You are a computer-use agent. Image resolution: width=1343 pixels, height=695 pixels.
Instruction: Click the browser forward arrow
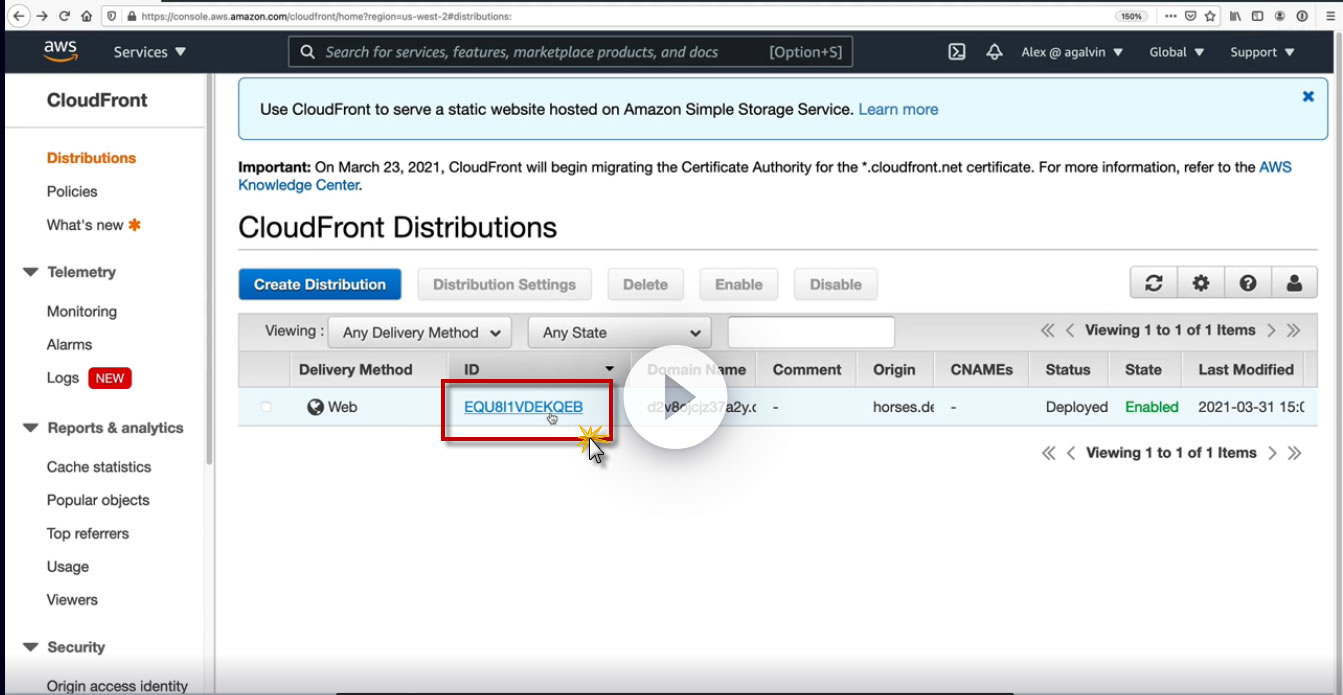pos(42,16)
